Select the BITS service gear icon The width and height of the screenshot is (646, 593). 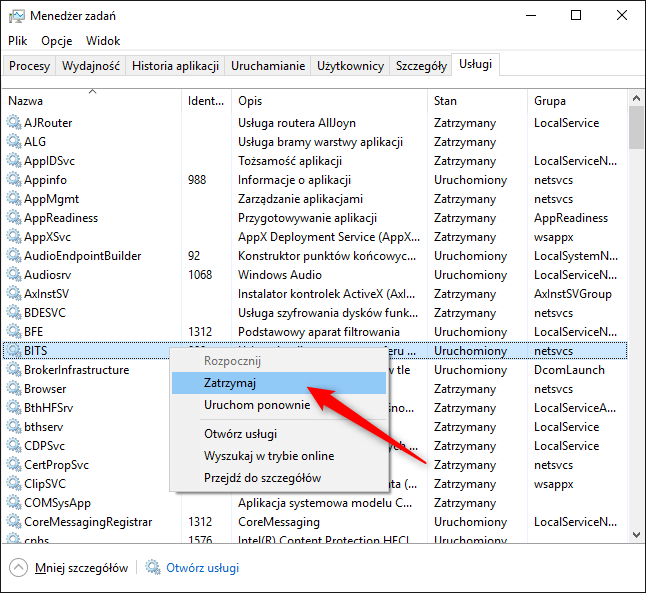(14, 351)
